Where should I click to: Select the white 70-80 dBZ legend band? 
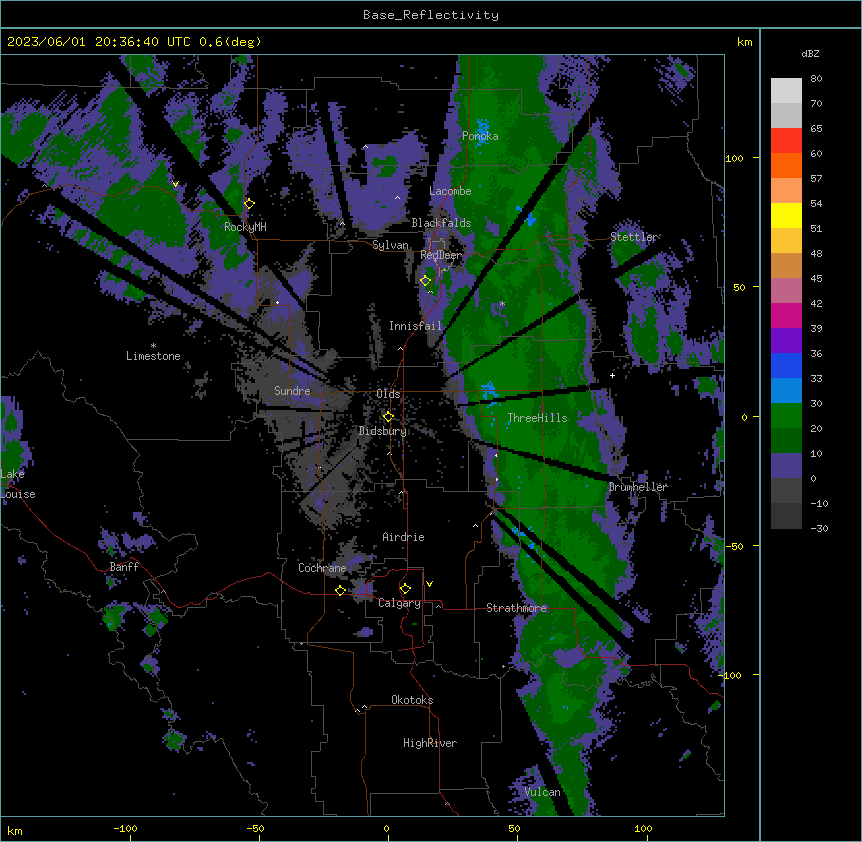786,91
